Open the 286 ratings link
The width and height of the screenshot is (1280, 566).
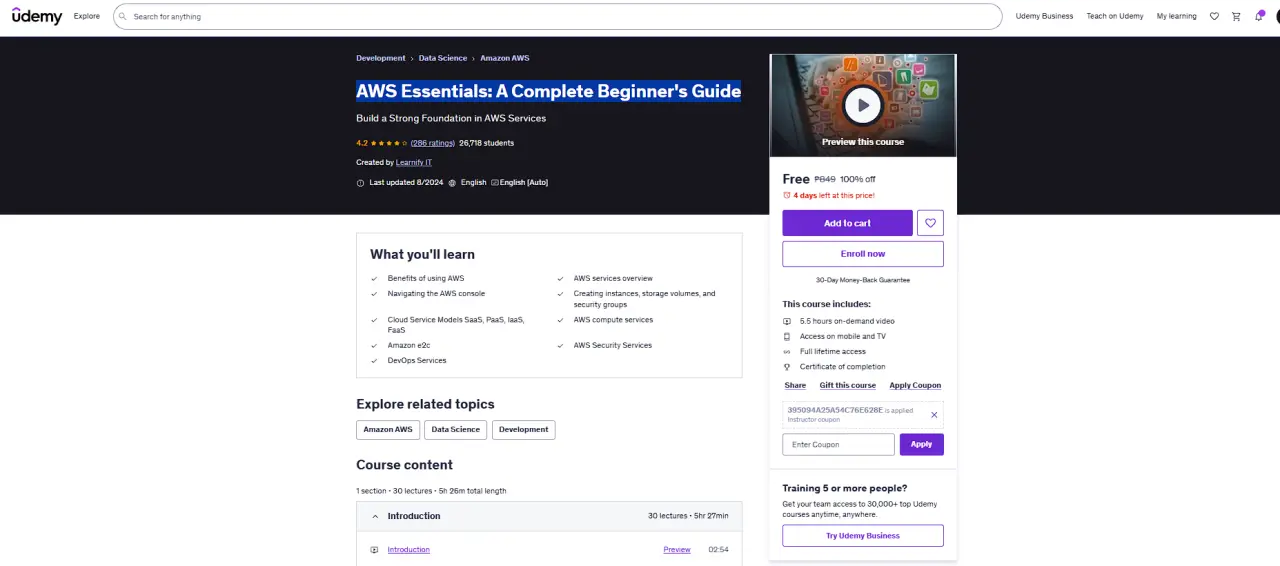432,143
